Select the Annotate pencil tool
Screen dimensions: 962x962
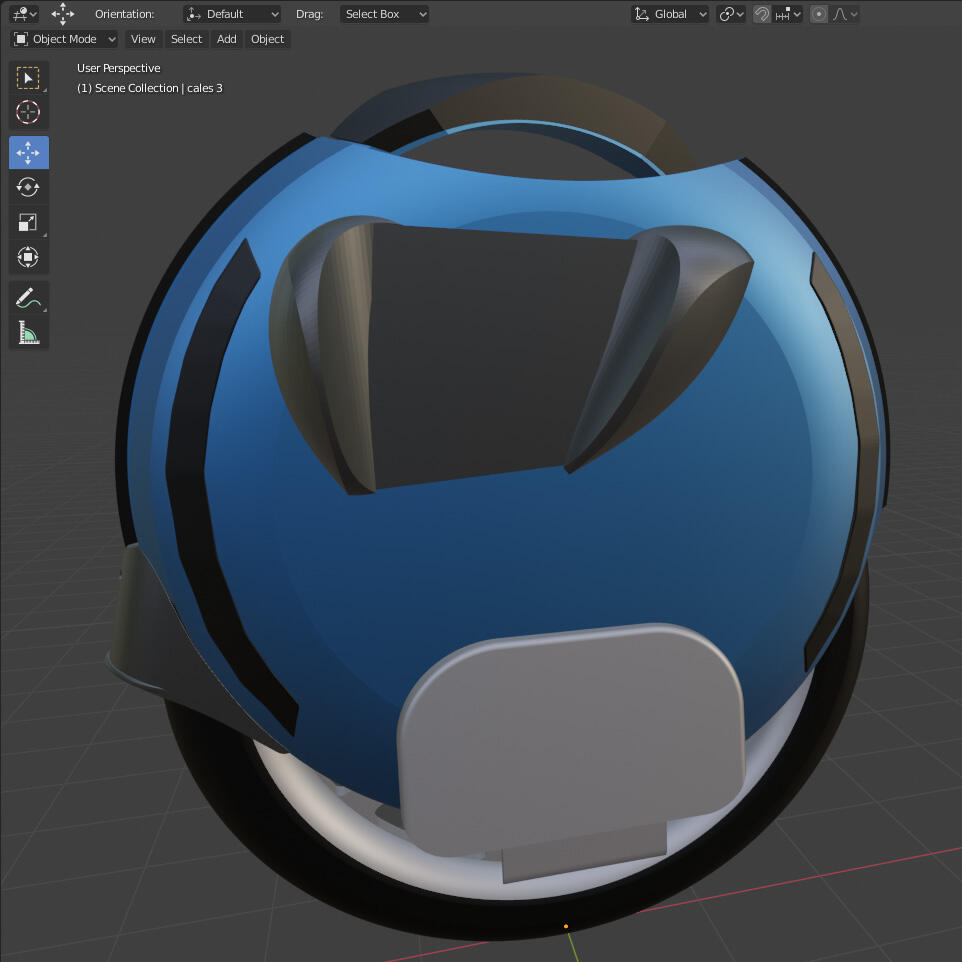click(x=28, y=298)
